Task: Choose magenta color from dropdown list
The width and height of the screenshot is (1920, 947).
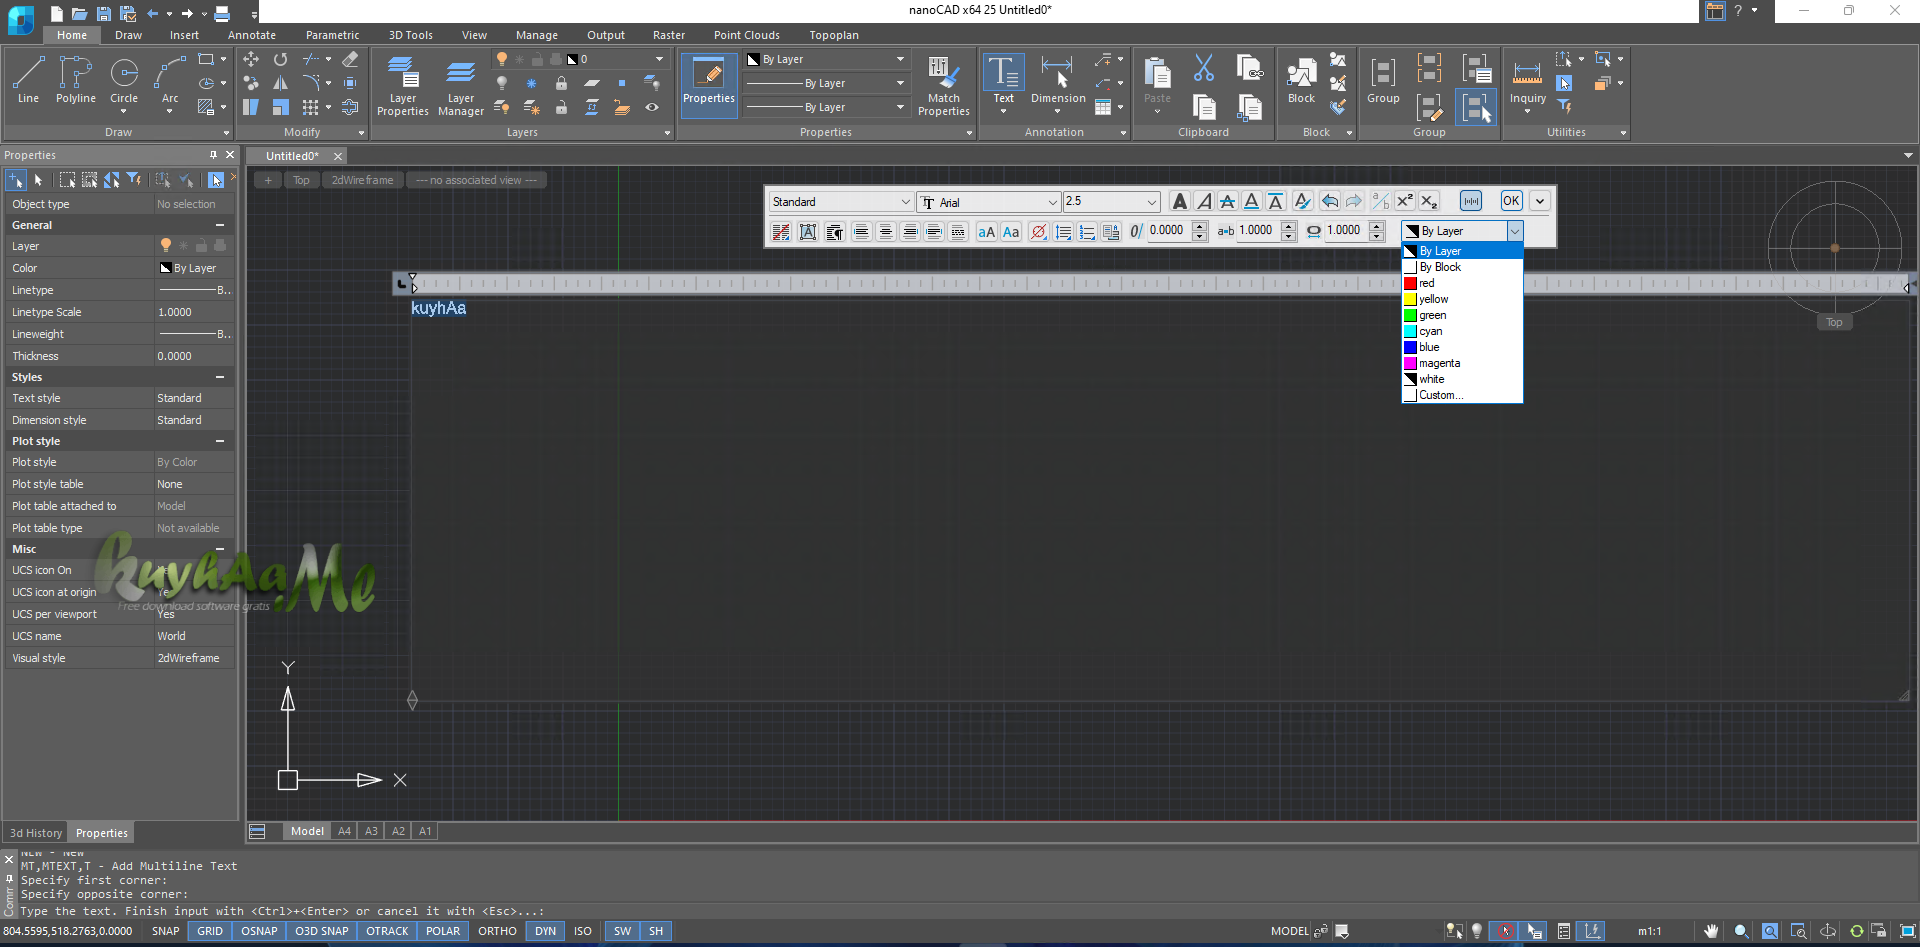Action: pyautogui.click(x=1462, y=363)
